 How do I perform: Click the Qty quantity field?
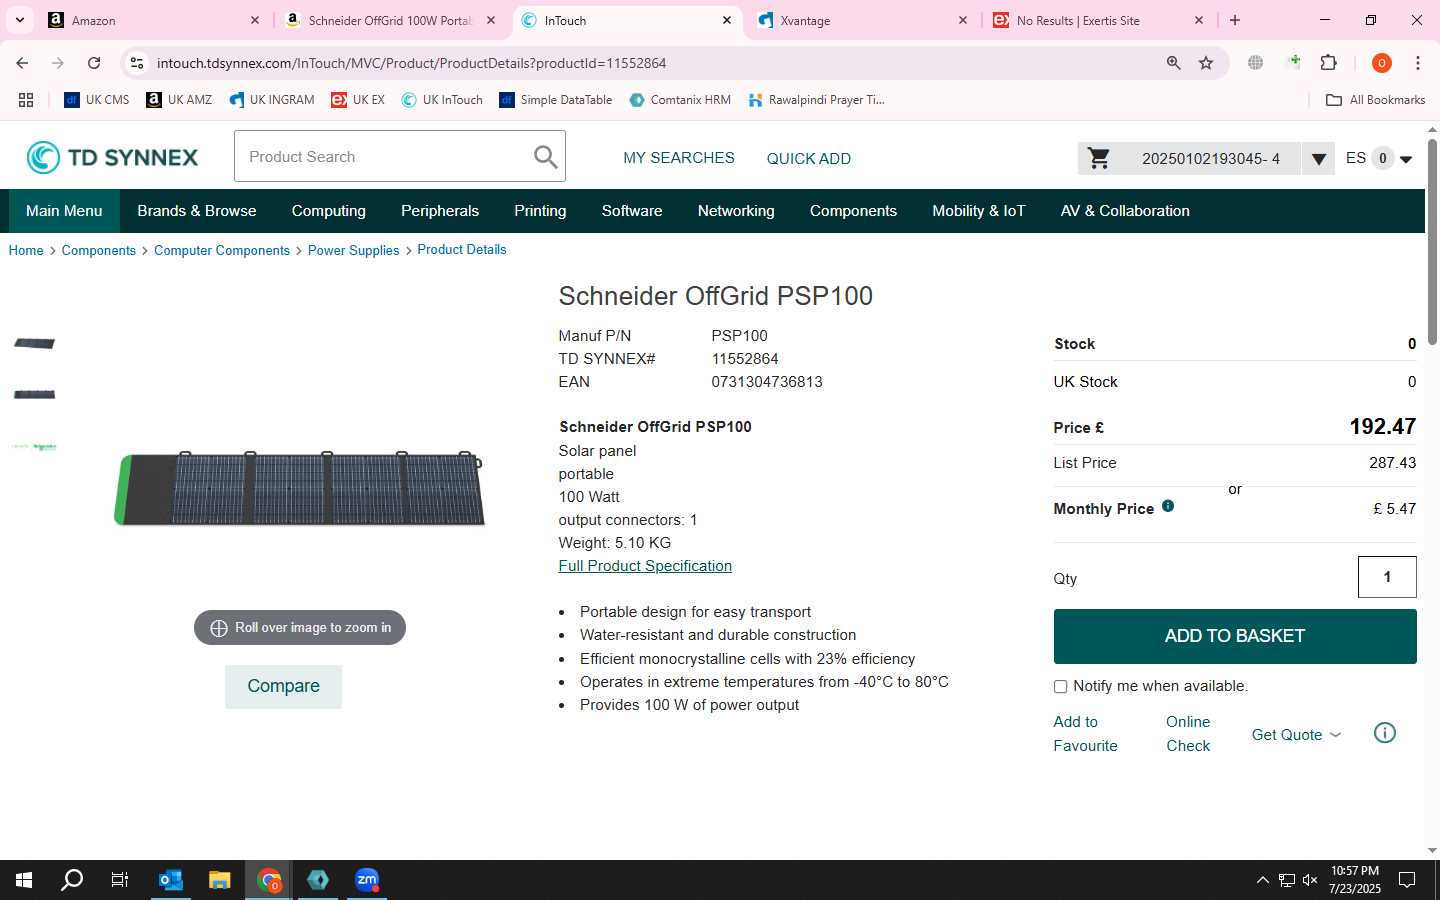pos(1387,577)
